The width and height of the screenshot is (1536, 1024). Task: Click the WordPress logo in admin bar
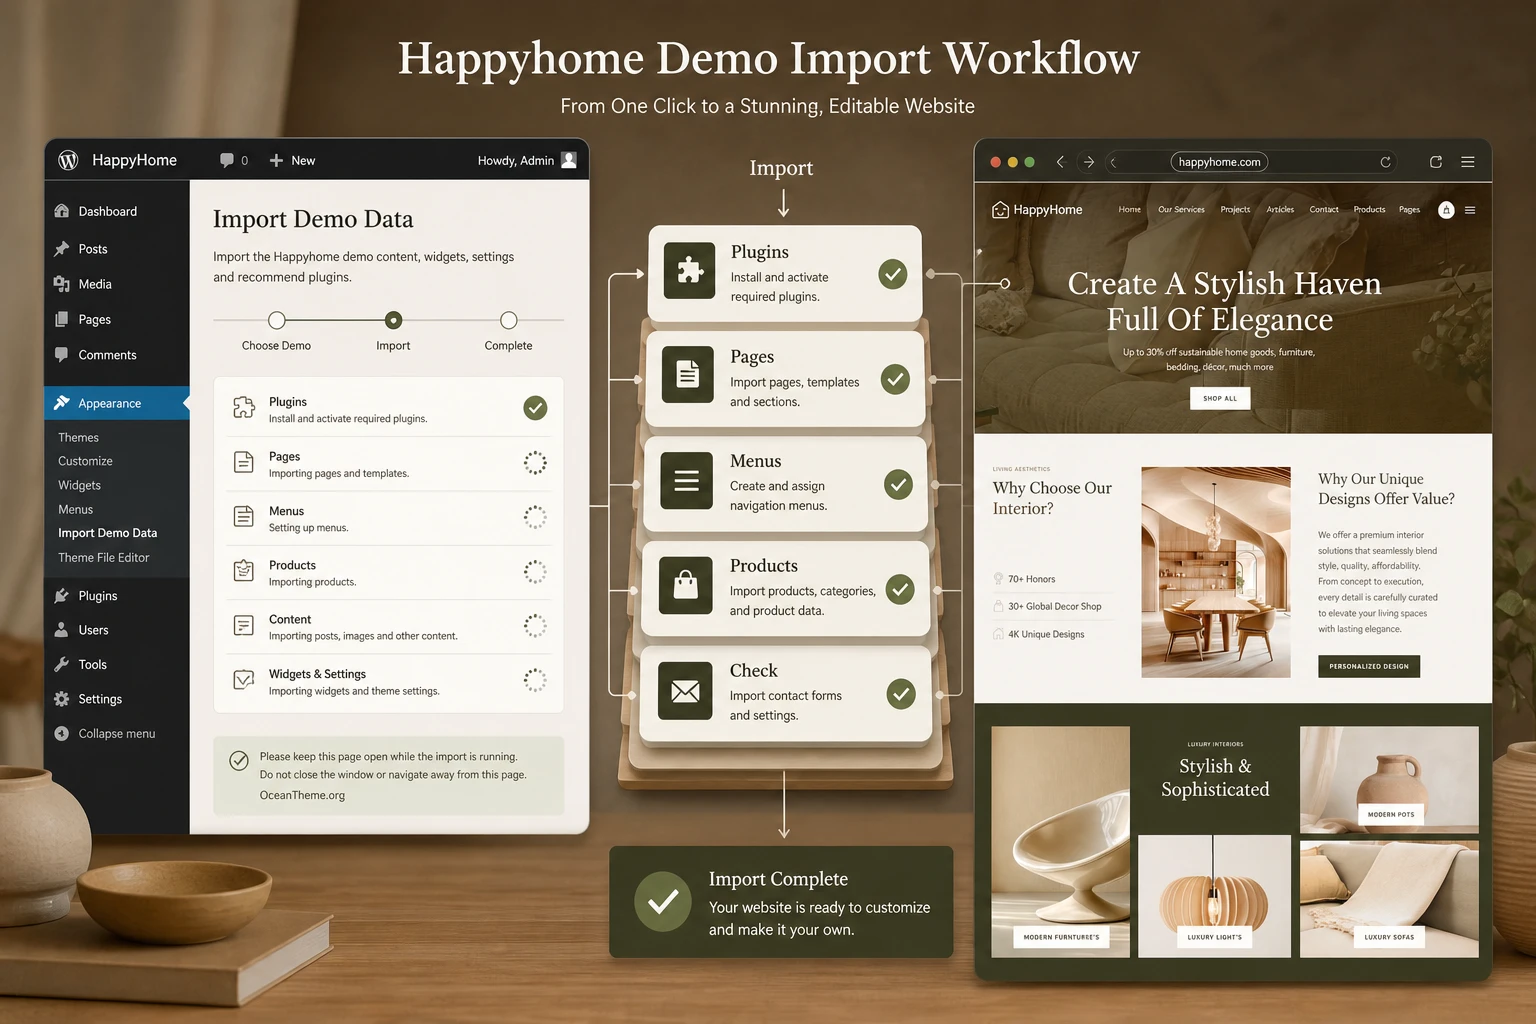pyautogui.click(x=68, y=160)
